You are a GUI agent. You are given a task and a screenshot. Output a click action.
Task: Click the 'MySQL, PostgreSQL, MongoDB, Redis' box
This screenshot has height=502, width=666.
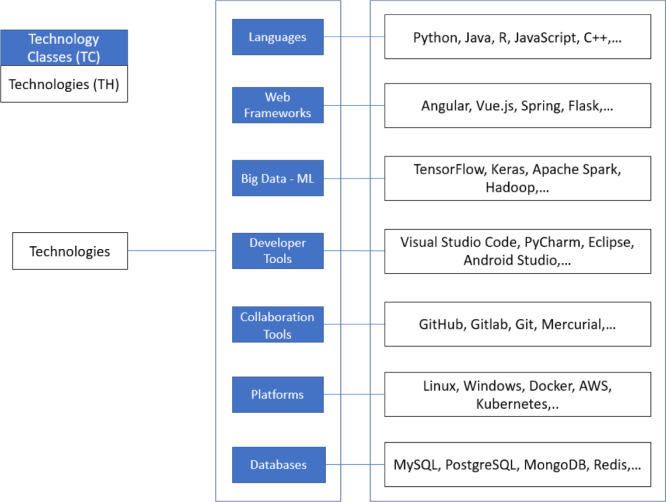pos(517,465)
